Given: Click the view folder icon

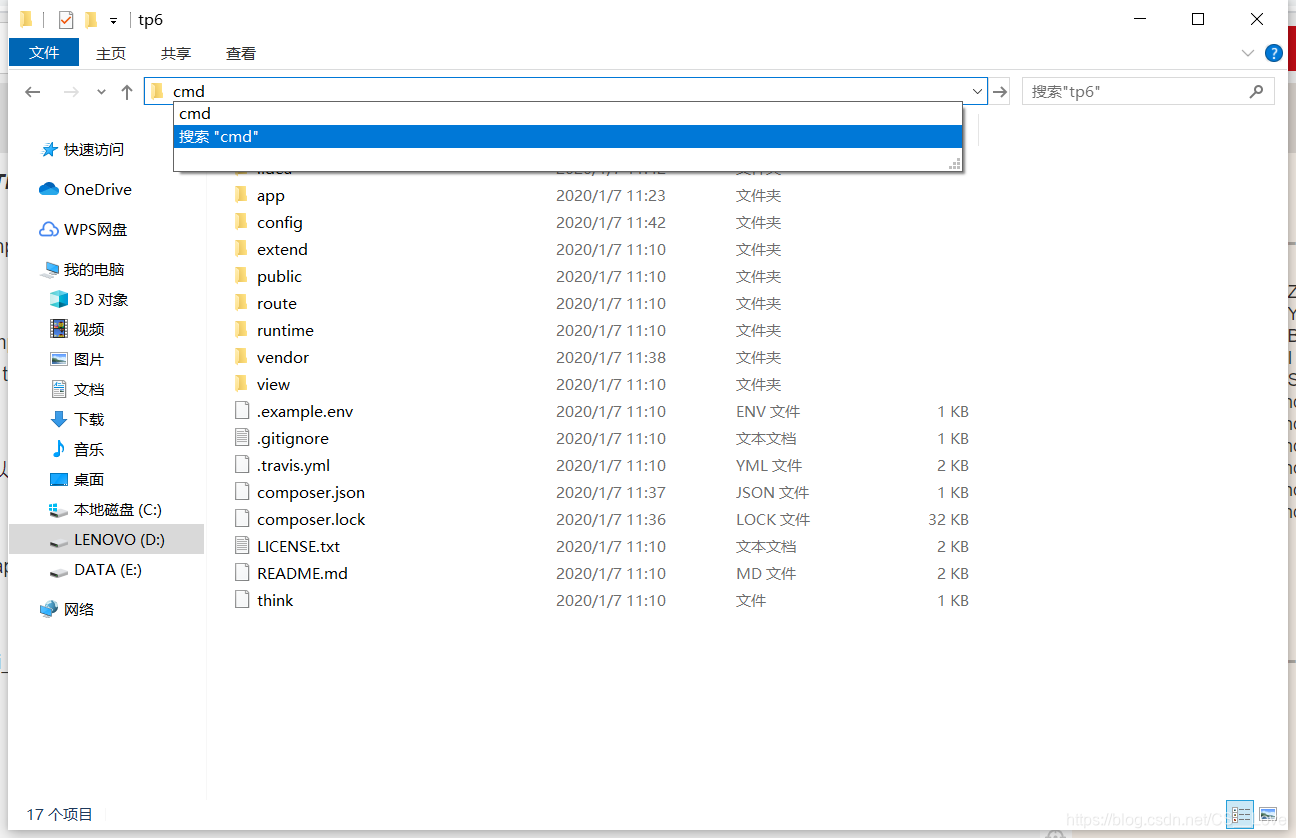Looking at the screenshot, I should click(x=240, y=384).
